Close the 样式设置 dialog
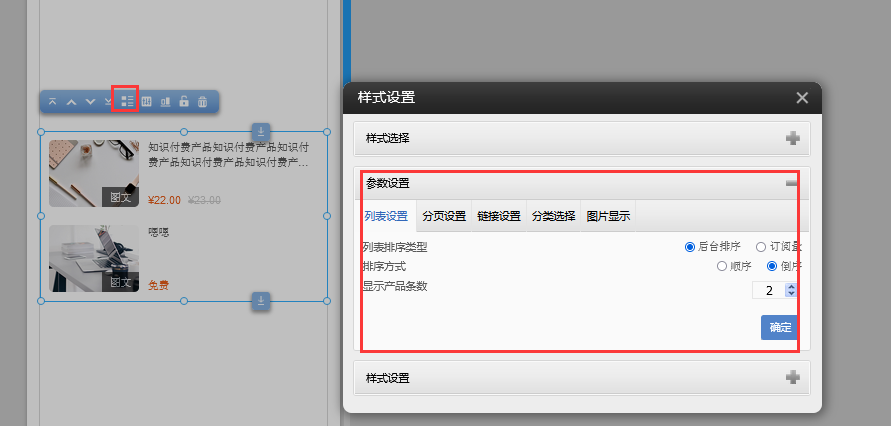Viewport: 891px width, 426px height. (801, 98)
